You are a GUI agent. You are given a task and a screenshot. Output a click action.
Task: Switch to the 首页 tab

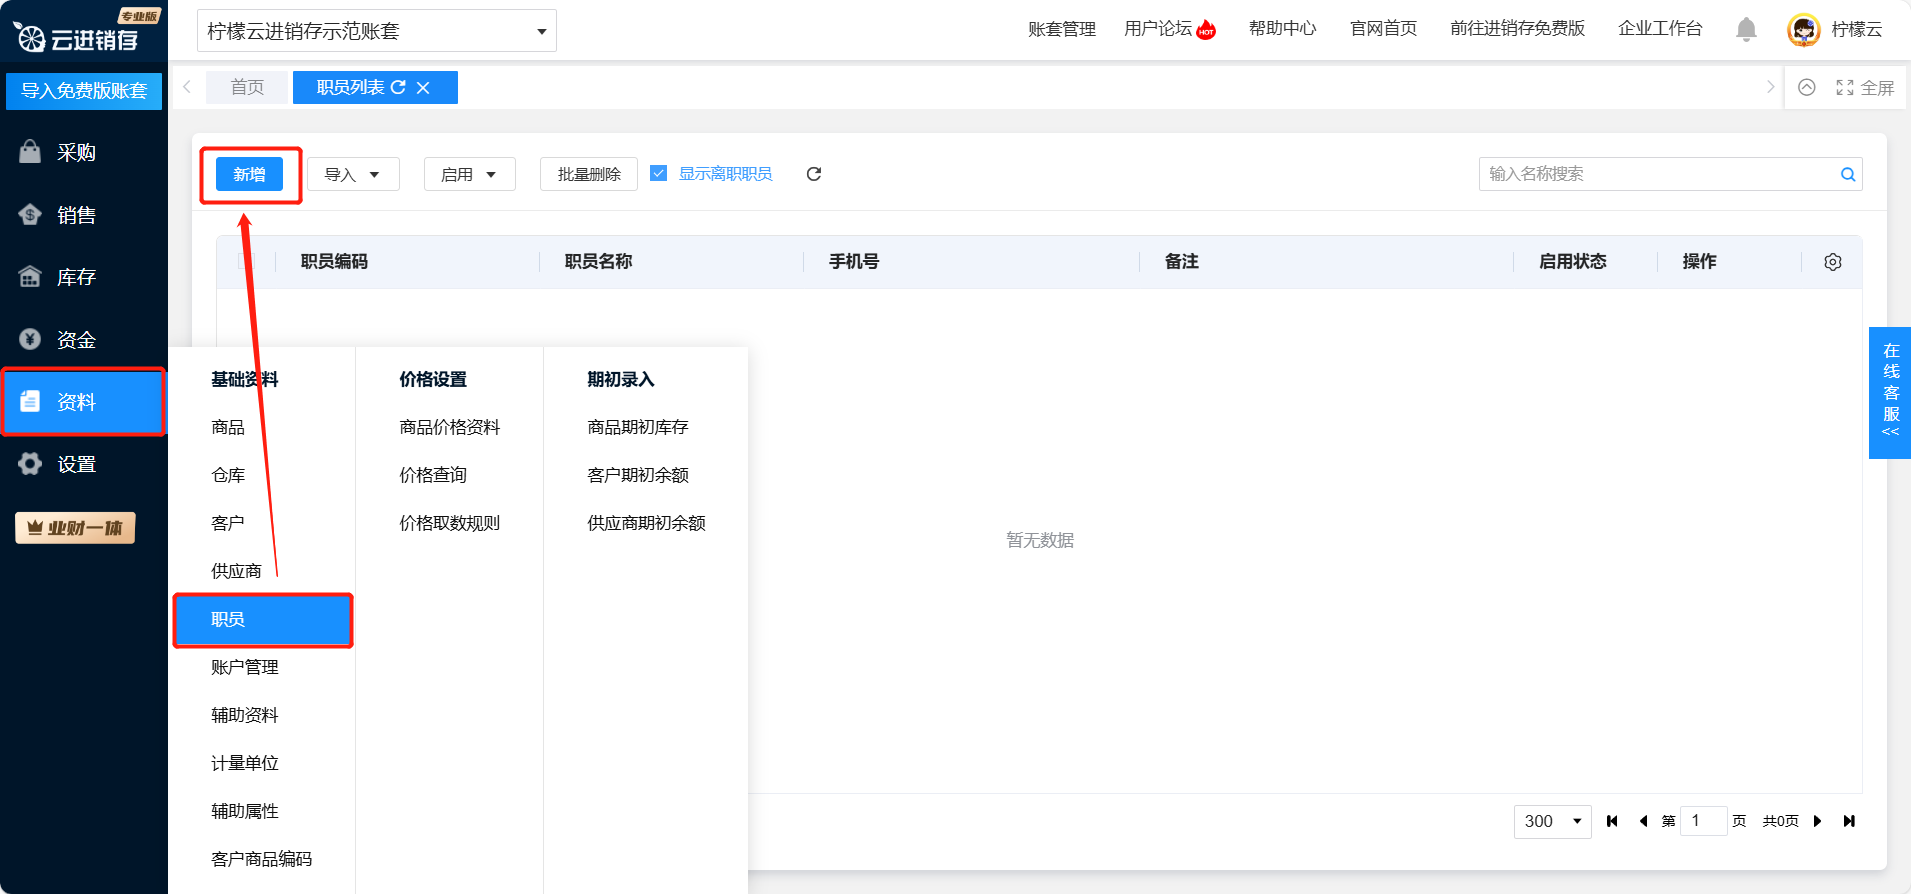[247, 87]
